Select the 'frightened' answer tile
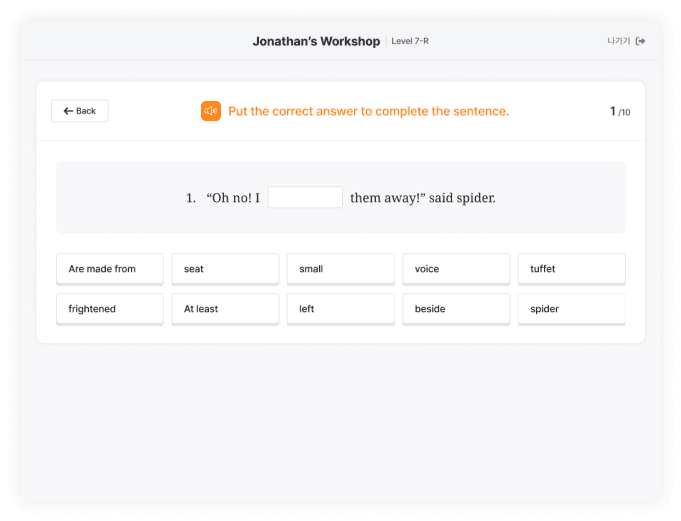This screenshot has width=681, height=521. click(110, 309)
